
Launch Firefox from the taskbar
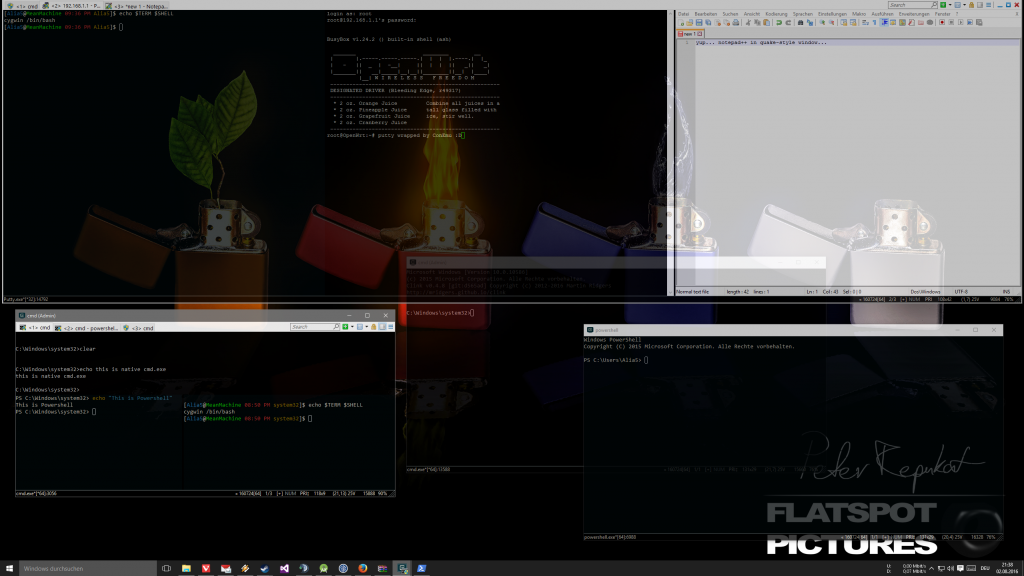point(363,567)
